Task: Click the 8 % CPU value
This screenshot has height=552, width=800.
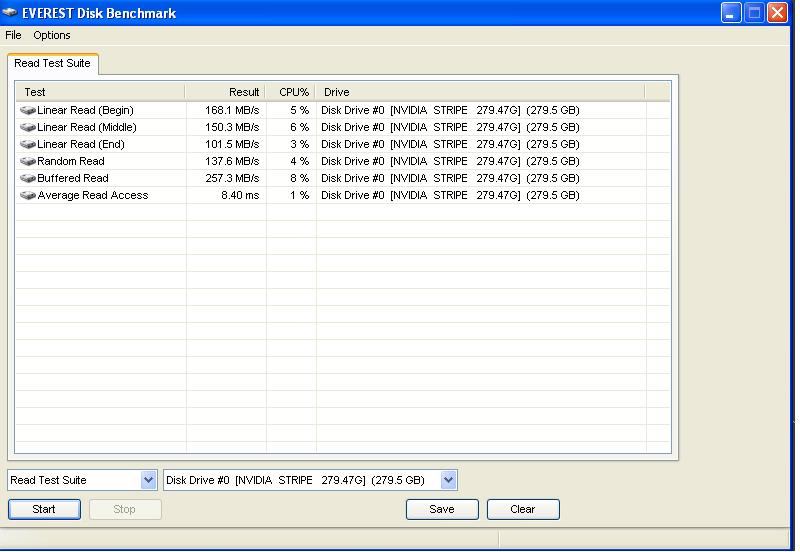Action: (x=299, y=178)
